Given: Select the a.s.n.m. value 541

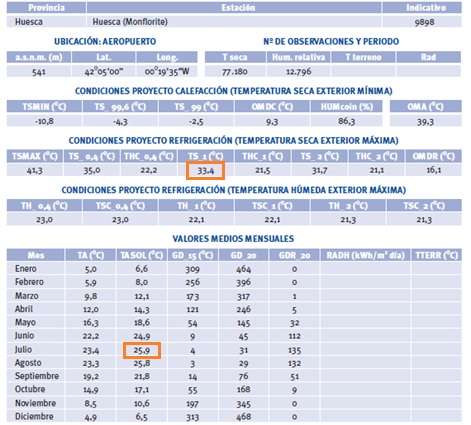Looking at the screenshot, I should coord(39,72).
